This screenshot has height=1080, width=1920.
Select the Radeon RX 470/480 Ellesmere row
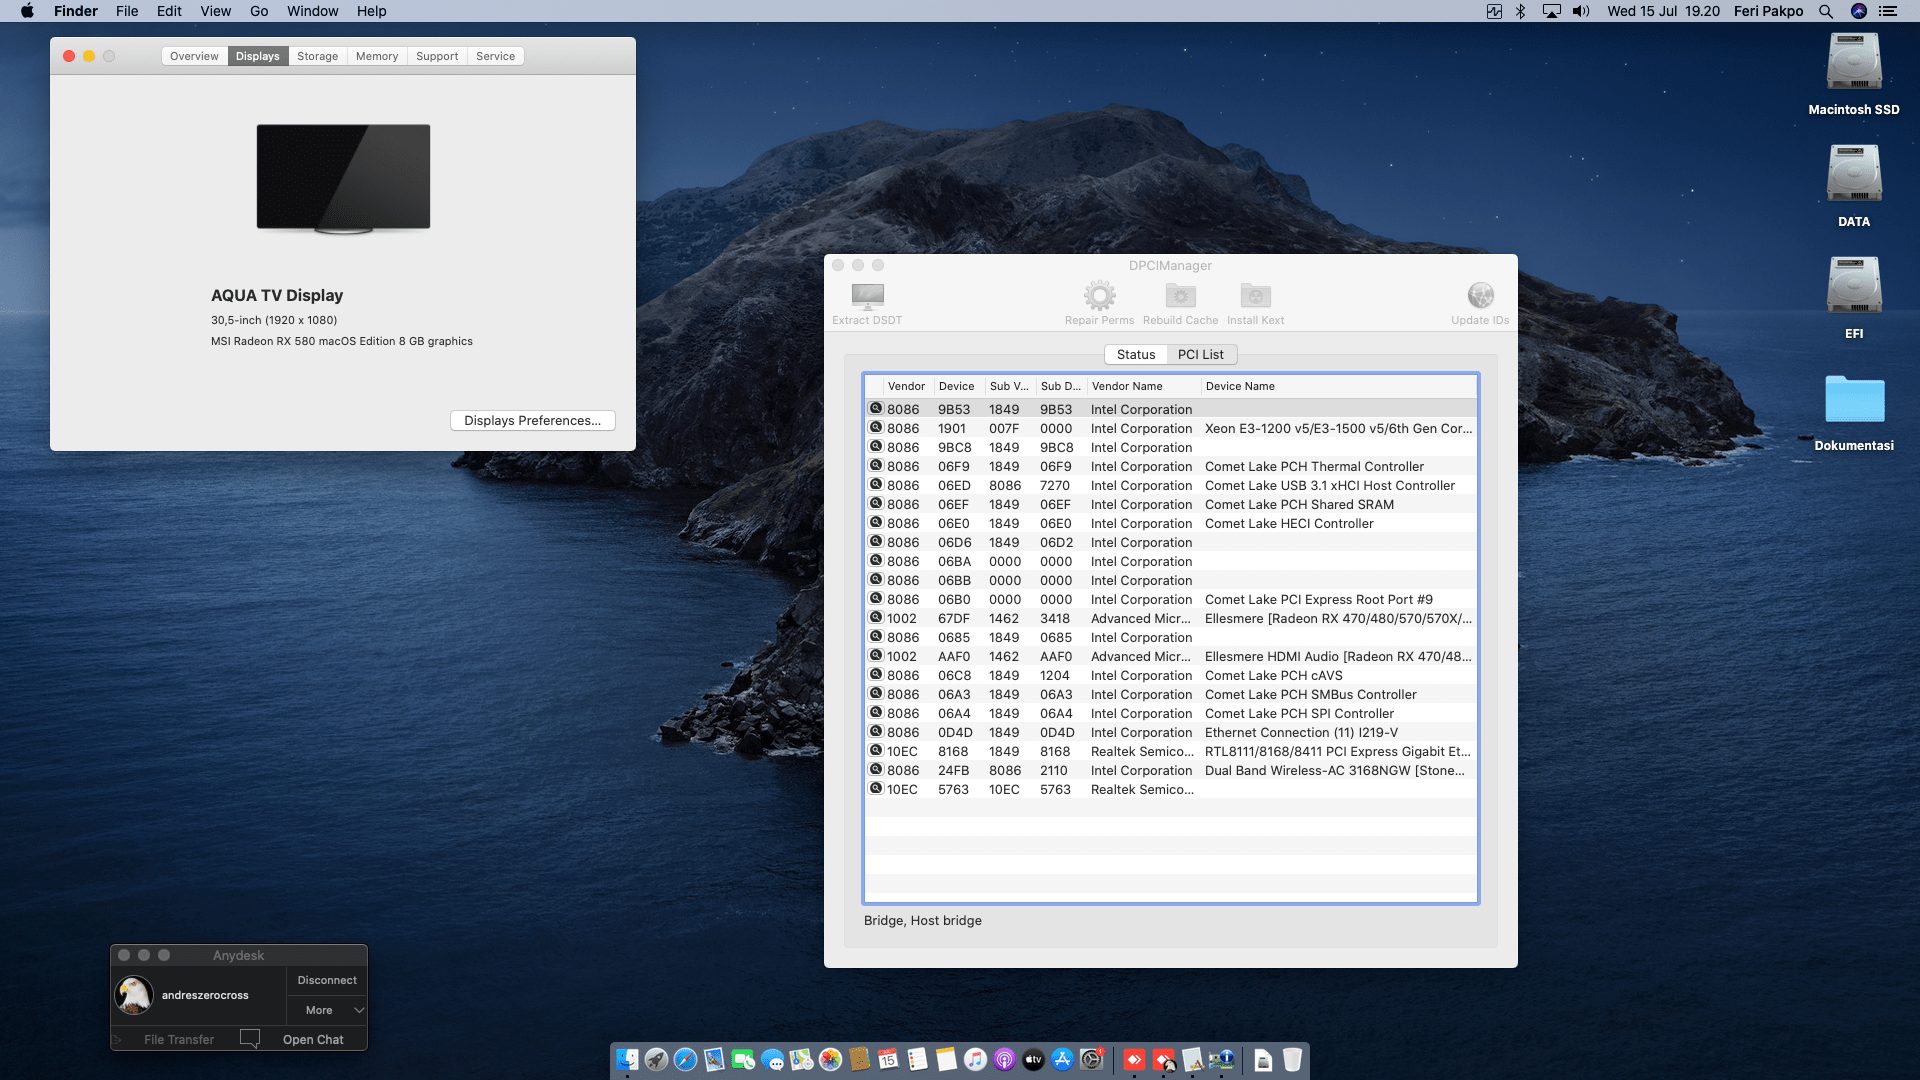1170,618
